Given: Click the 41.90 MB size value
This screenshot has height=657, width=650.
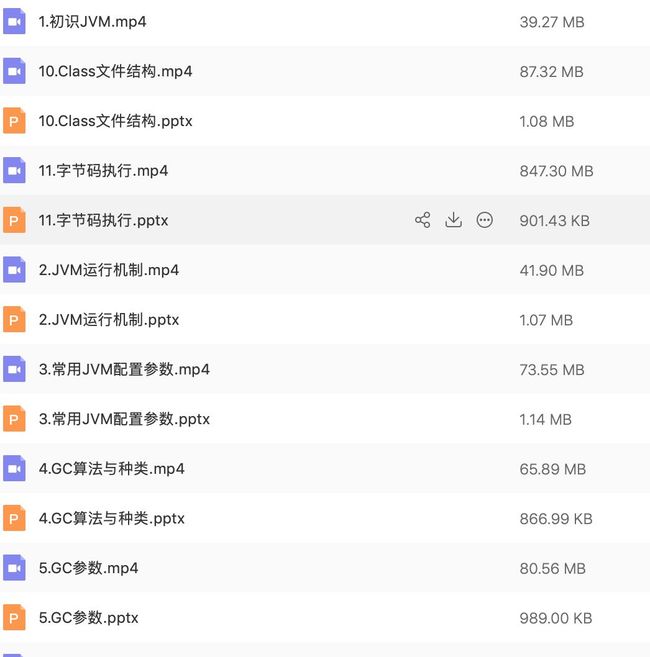Looking at the screenshot, I should pos(552,270).
